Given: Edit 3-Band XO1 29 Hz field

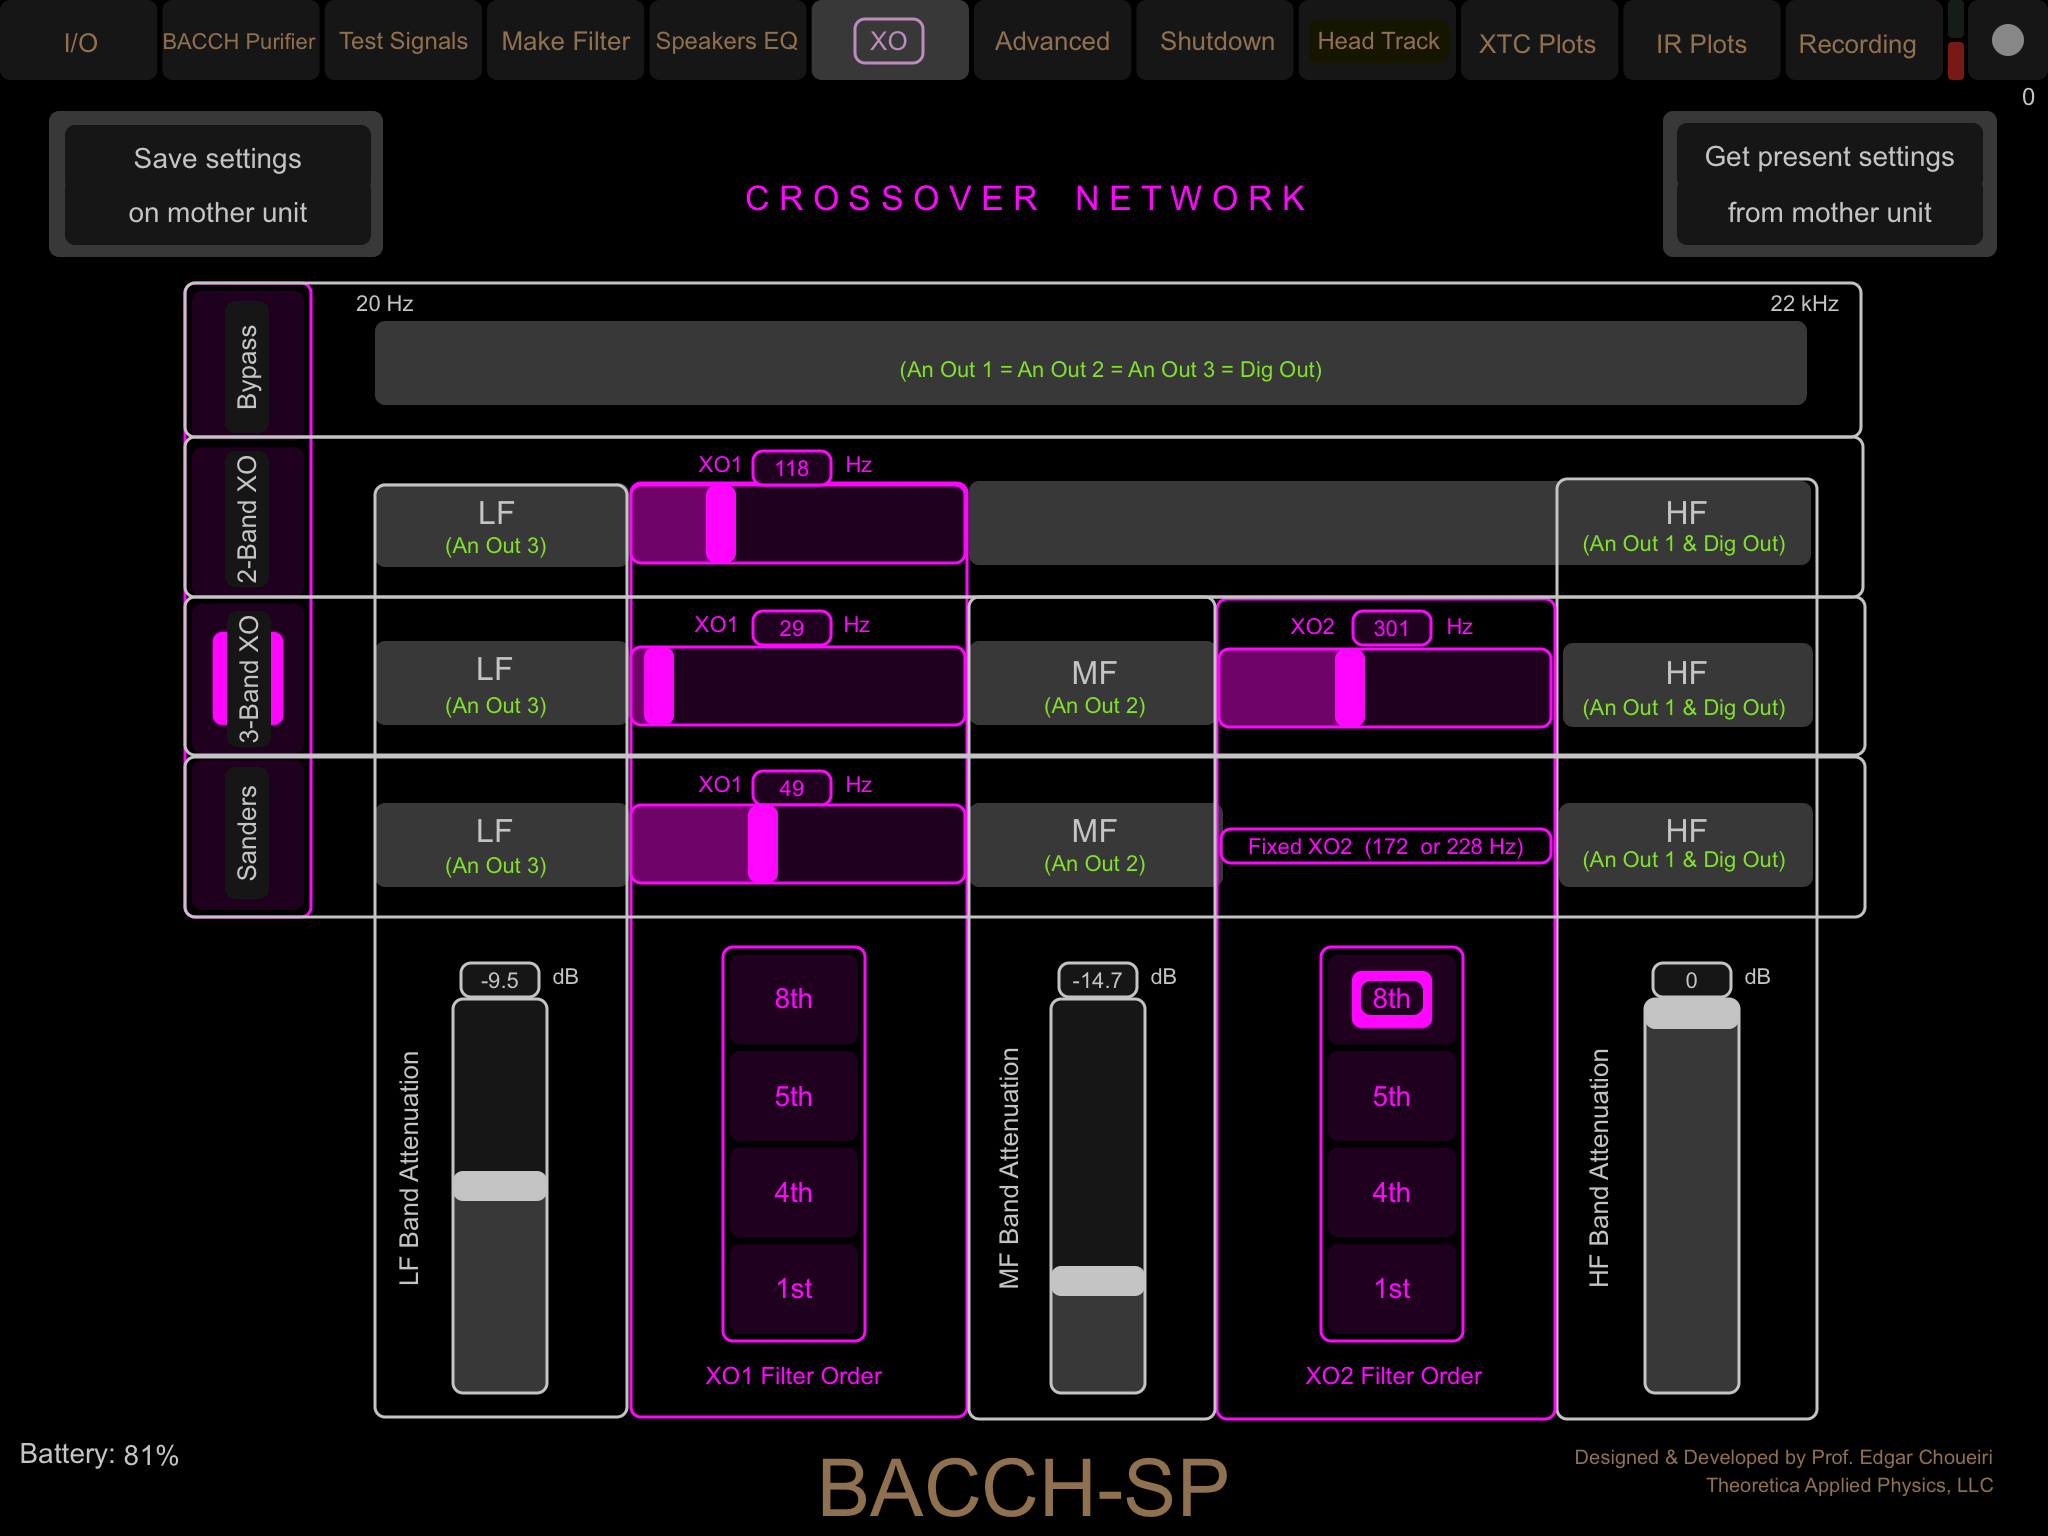Looking at the screenshot, I should point(791,627).
